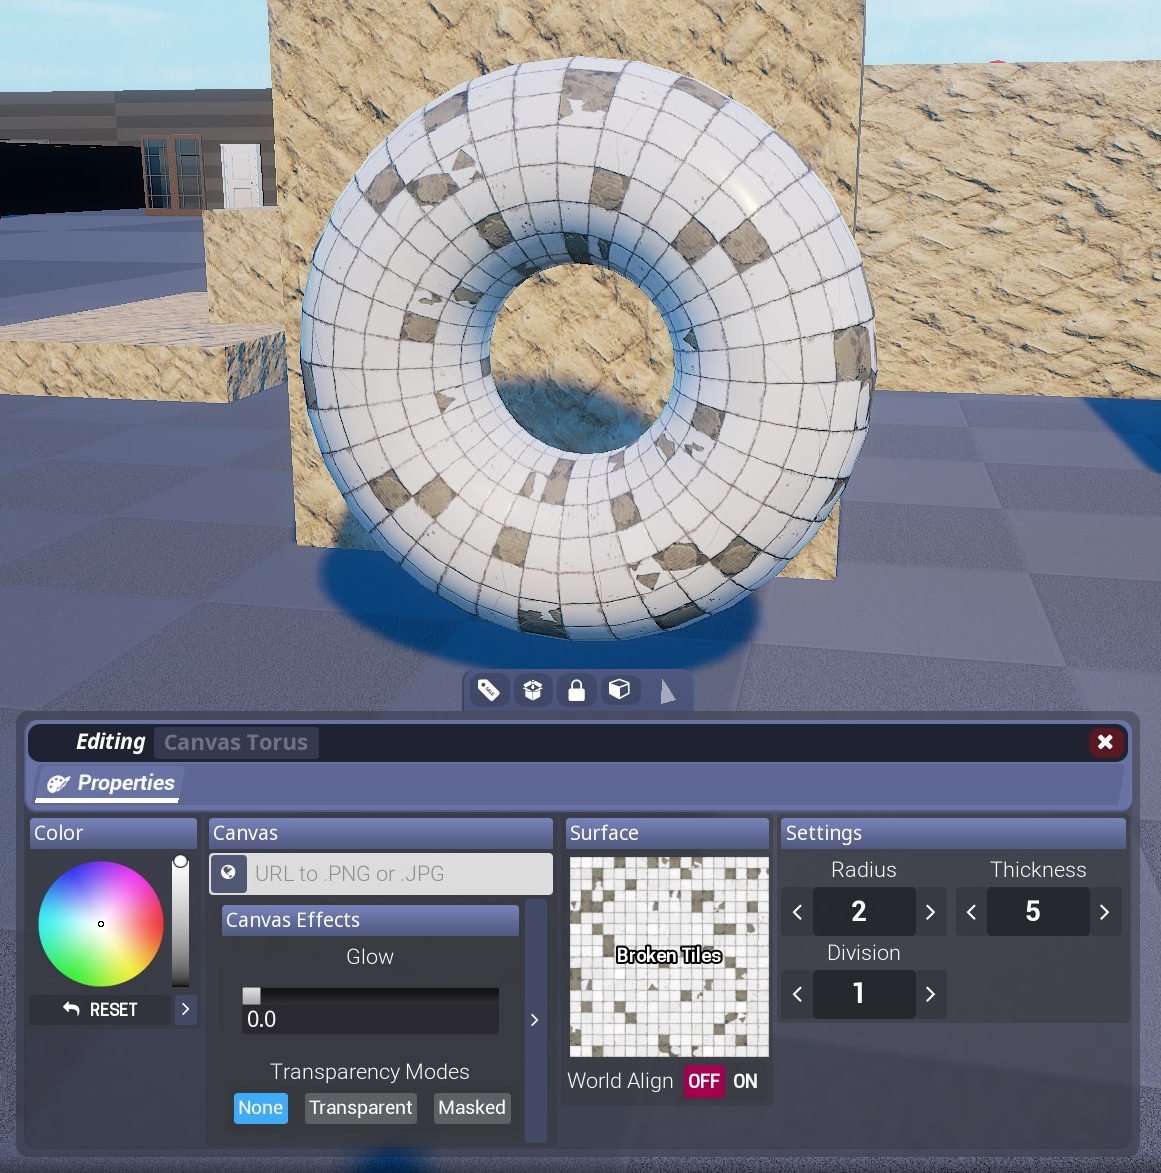
Task: Set World Align to OFF
Action: tap(704, 1081)
